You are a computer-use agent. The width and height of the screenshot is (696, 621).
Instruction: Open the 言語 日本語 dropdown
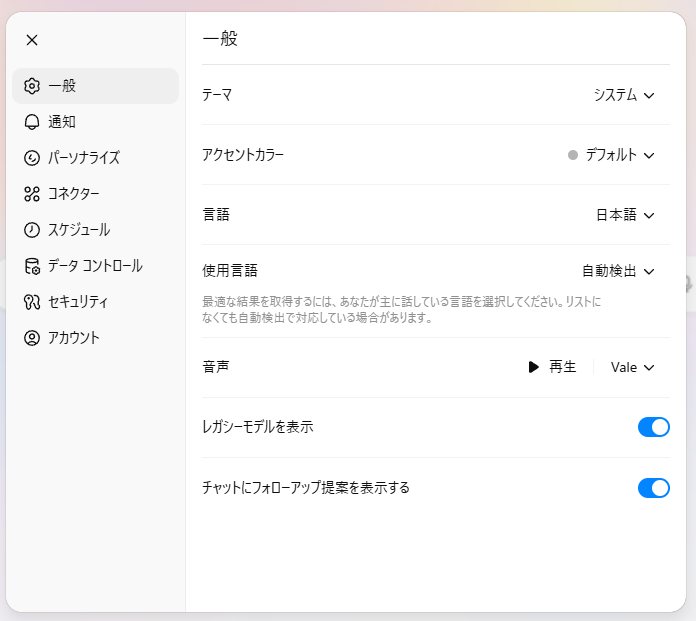pos(625,215)
